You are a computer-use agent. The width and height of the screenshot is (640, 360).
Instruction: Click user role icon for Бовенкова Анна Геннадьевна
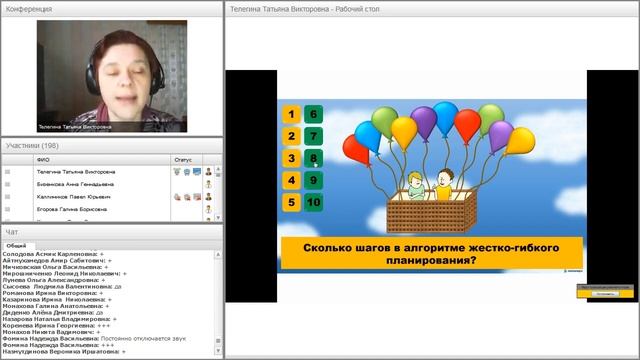[x=209, y=184]
